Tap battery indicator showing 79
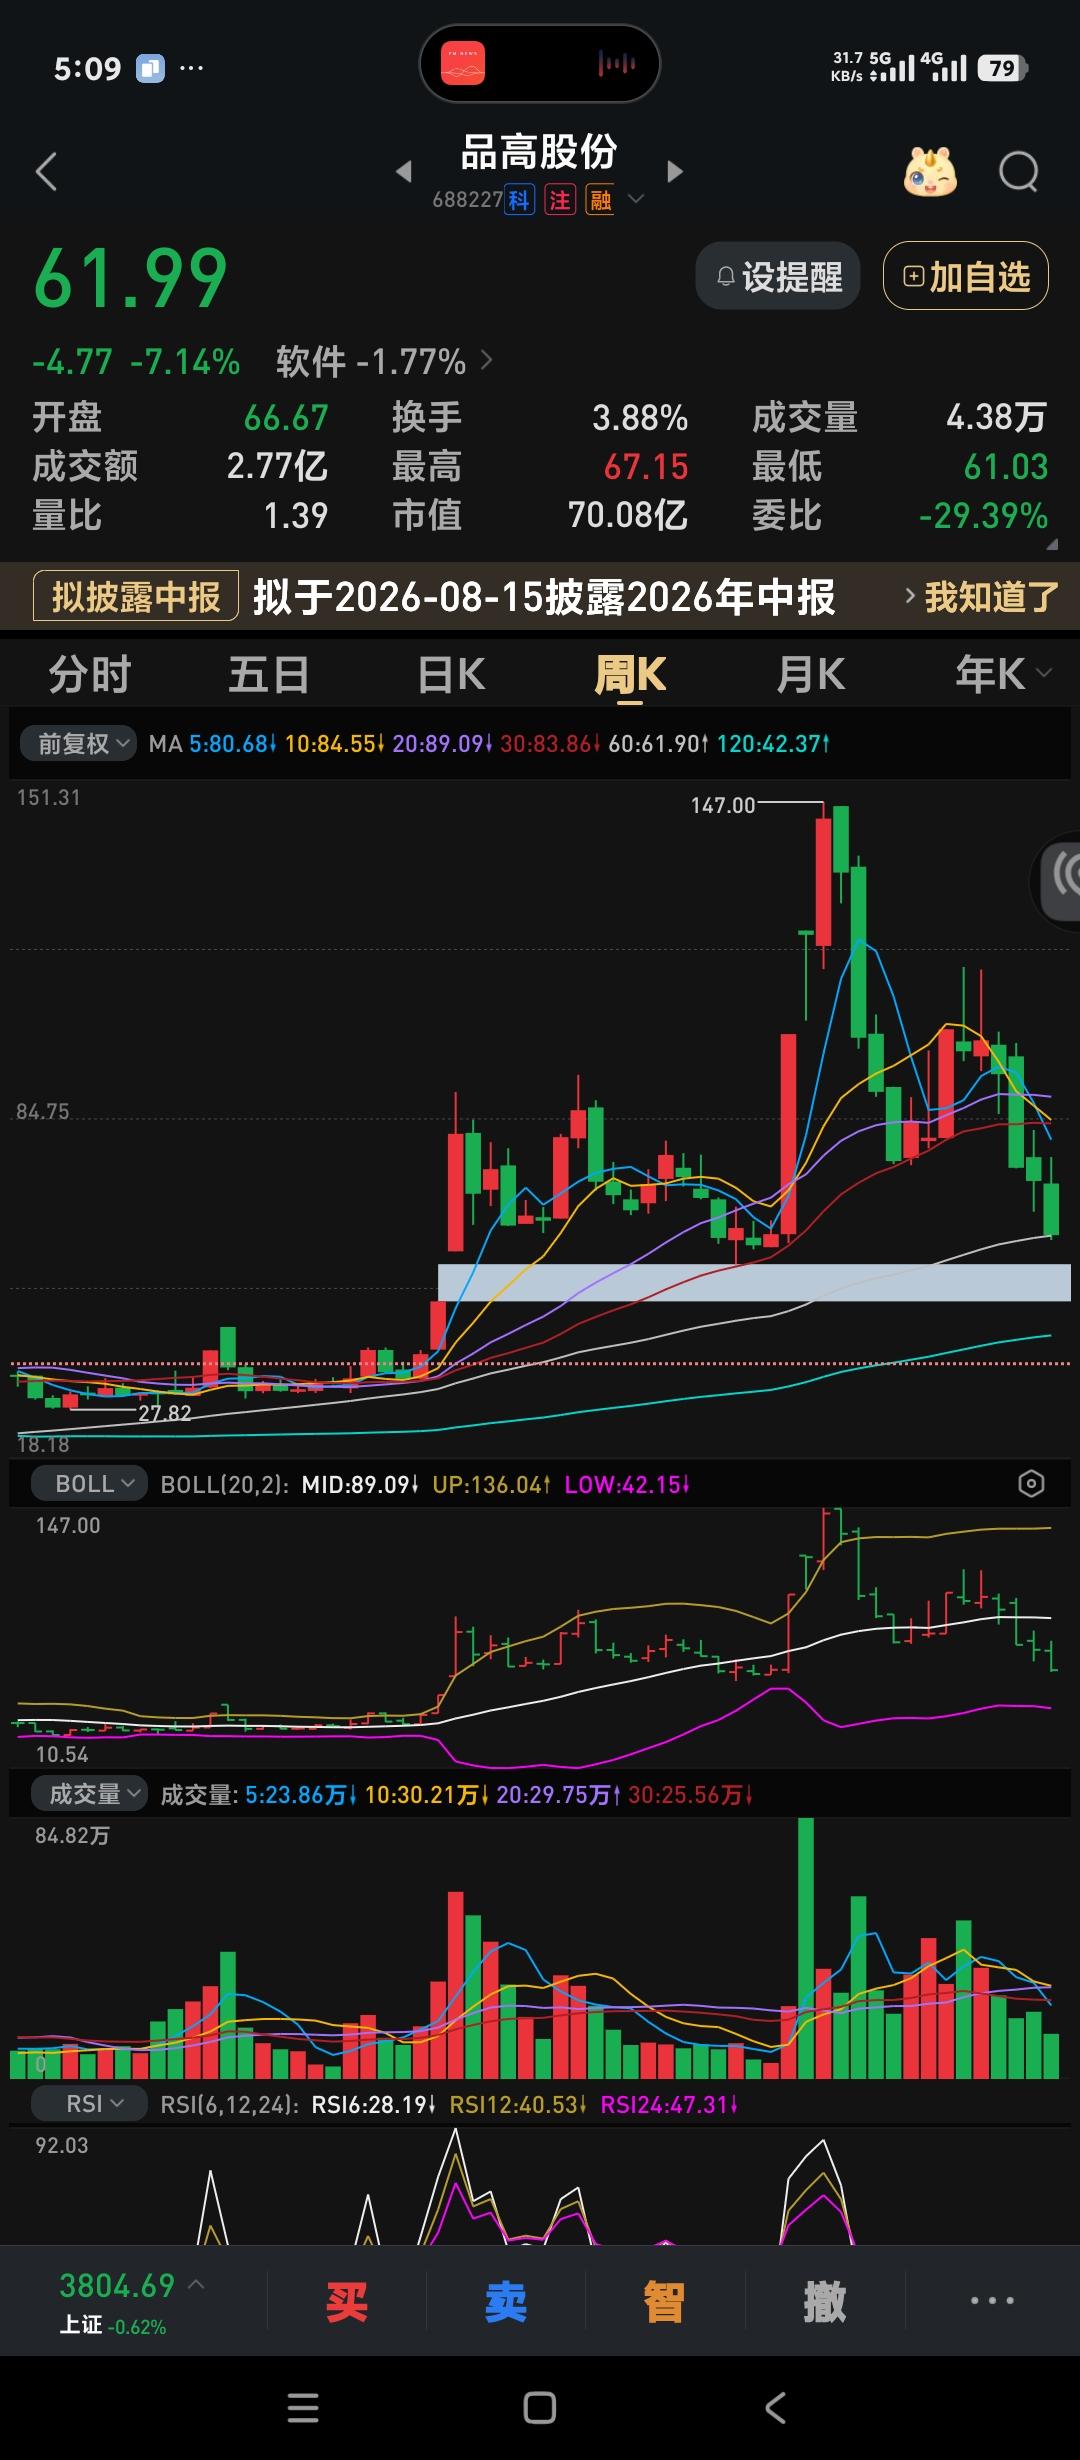The image size is (1080, 2460). pos(1002,68)
